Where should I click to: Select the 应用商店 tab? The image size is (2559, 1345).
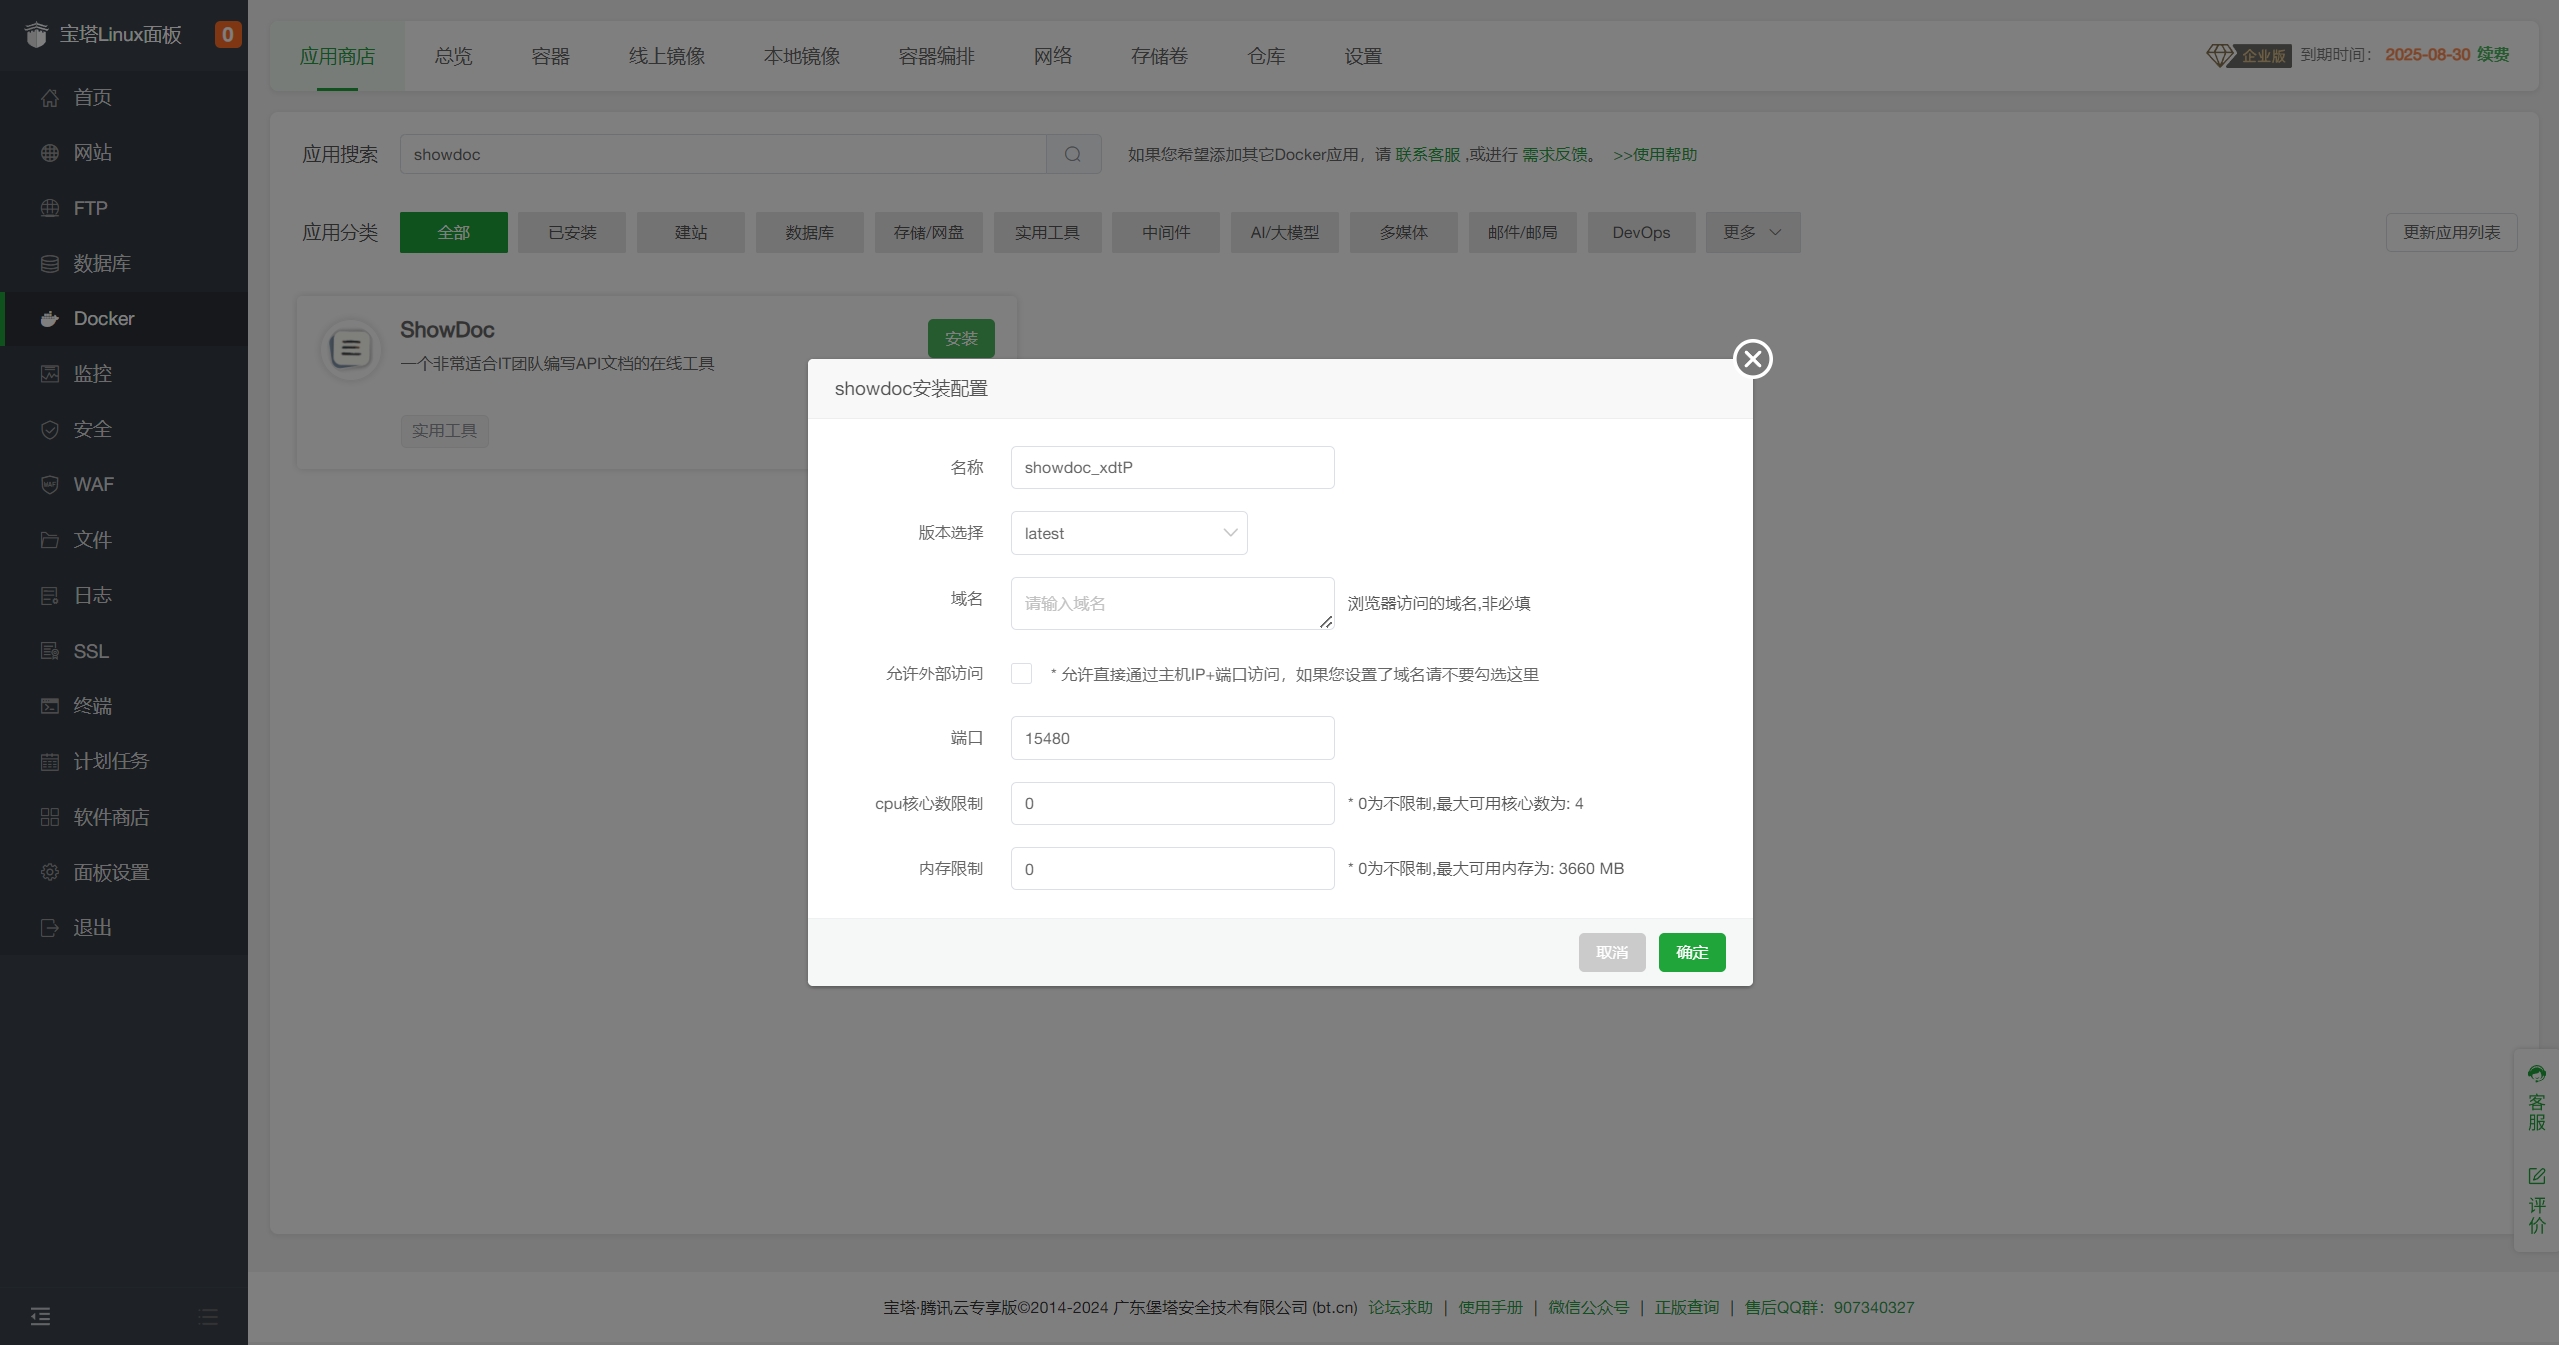tap(337, 56)
